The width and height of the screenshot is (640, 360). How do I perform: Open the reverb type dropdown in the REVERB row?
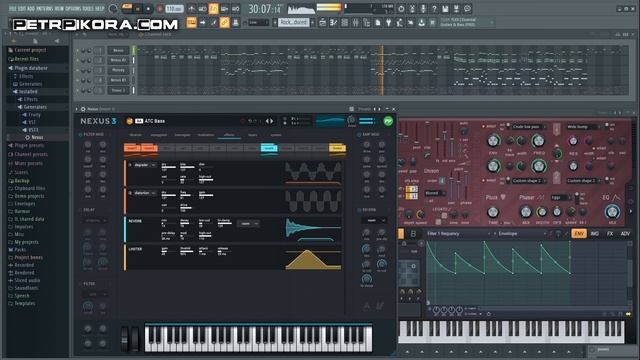[x=248, y=224]
